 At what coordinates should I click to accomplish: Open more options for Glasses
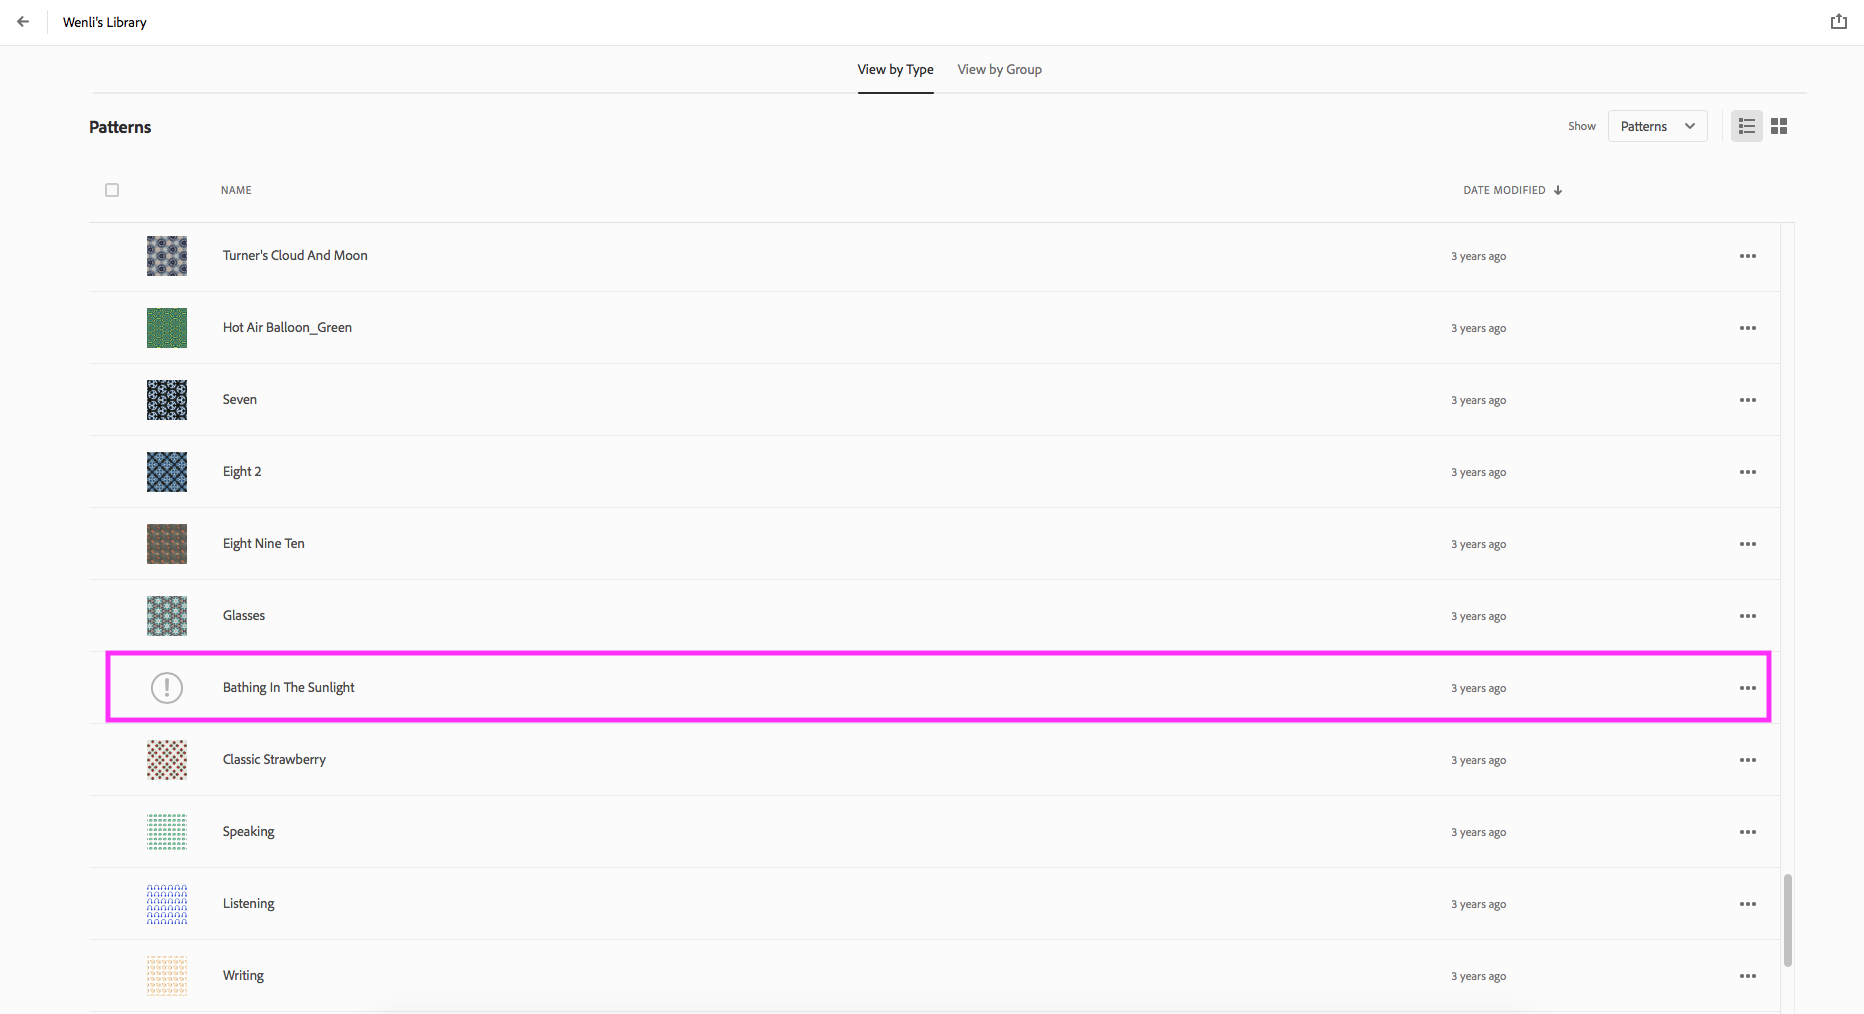click(1747, 616)
